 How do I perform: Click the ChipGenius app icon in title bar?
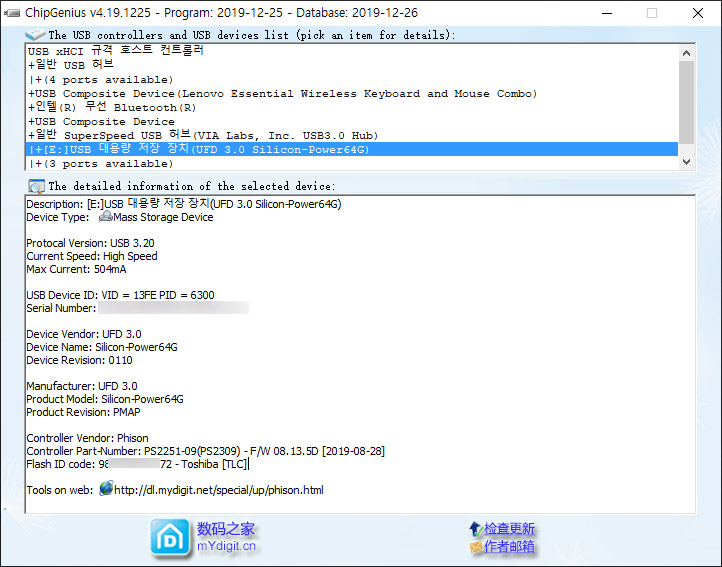coord(12,13)
